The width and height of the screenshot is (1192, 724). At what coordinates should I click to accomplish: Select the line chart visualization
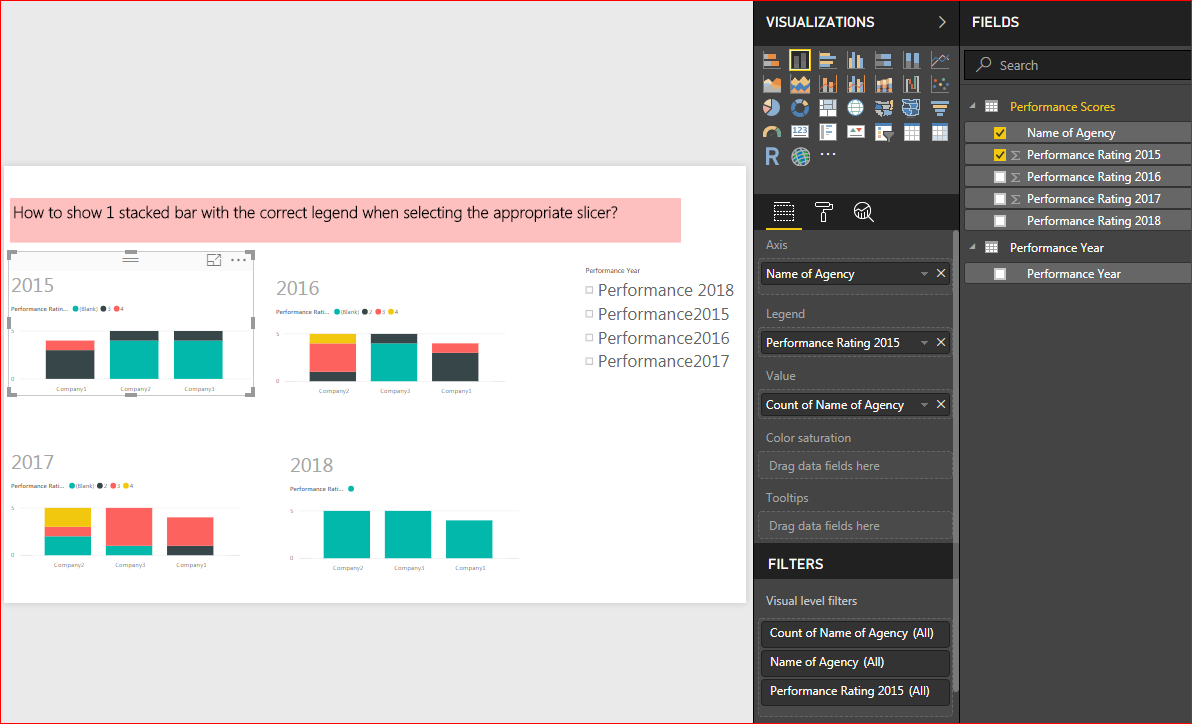(940, 60)
